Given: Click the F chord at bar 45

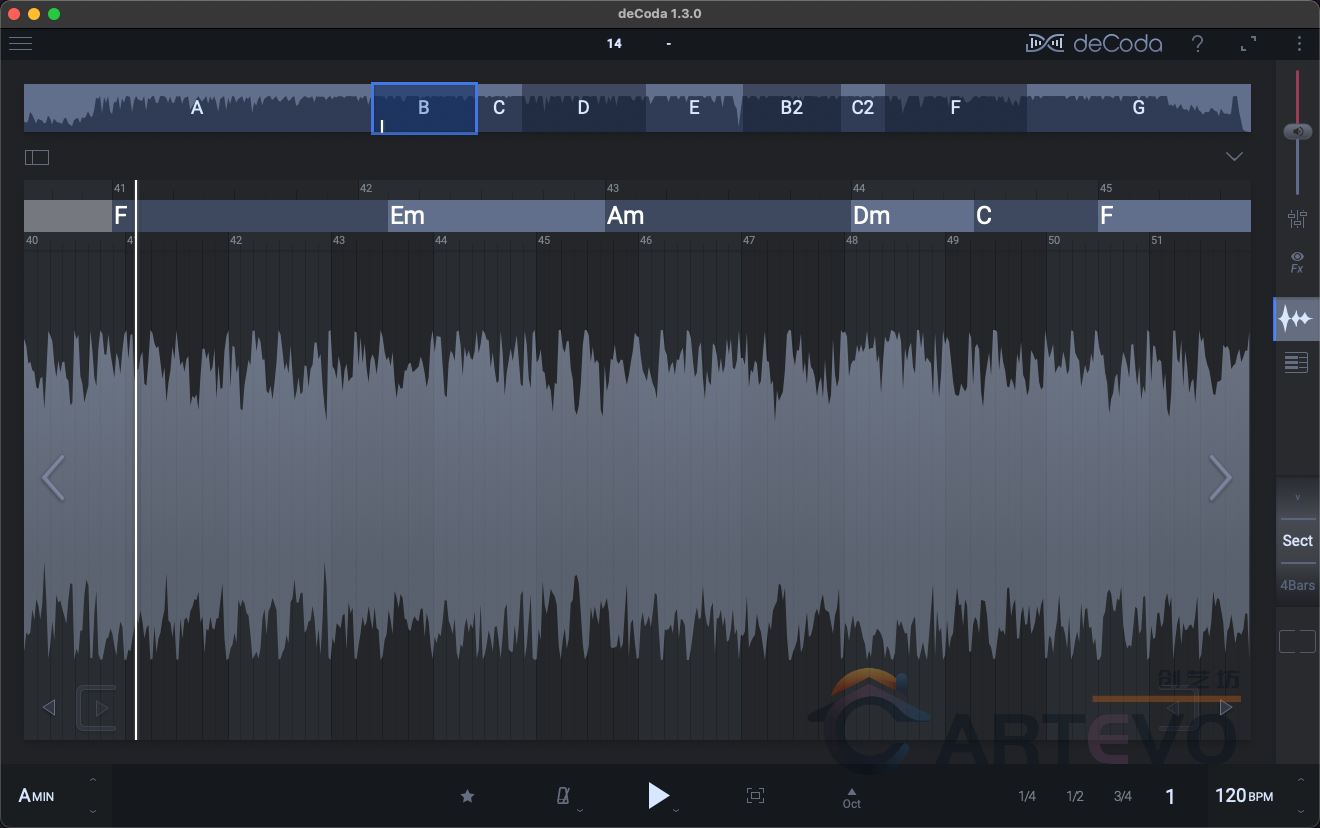Looking at the screenshot, I should pyautogui.click(x=1174, y=216).
